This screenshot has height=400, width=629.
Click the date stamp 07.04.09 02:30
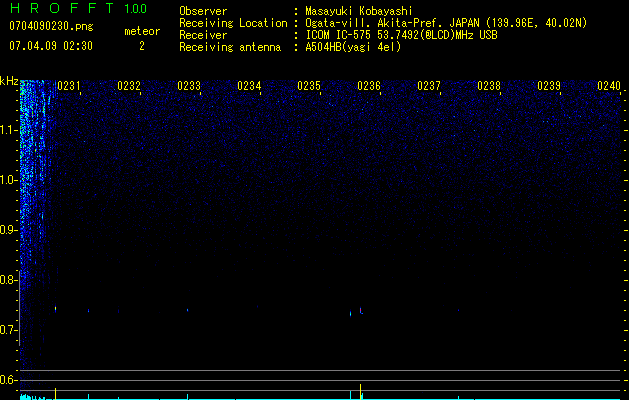[x=51, y=46]
